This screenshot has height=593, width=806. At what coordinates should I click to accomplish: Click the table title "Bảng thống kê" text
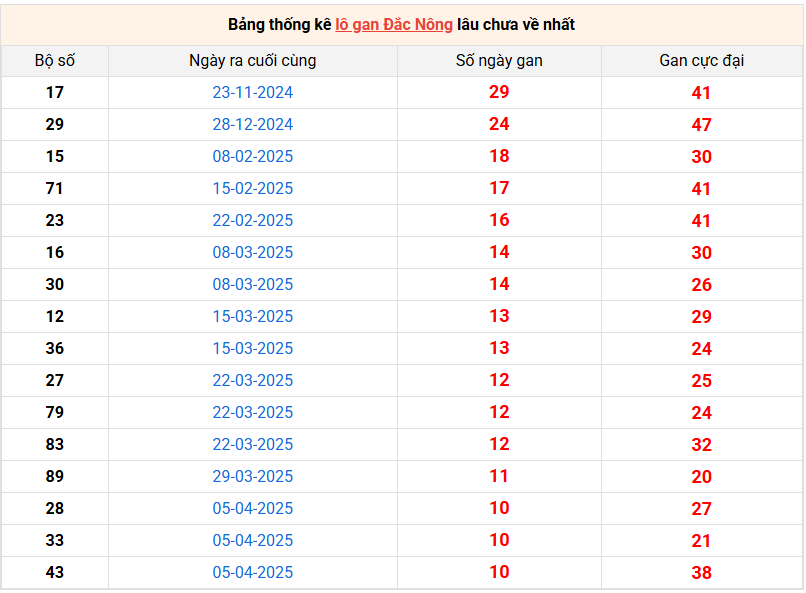[x=279, y=25]
